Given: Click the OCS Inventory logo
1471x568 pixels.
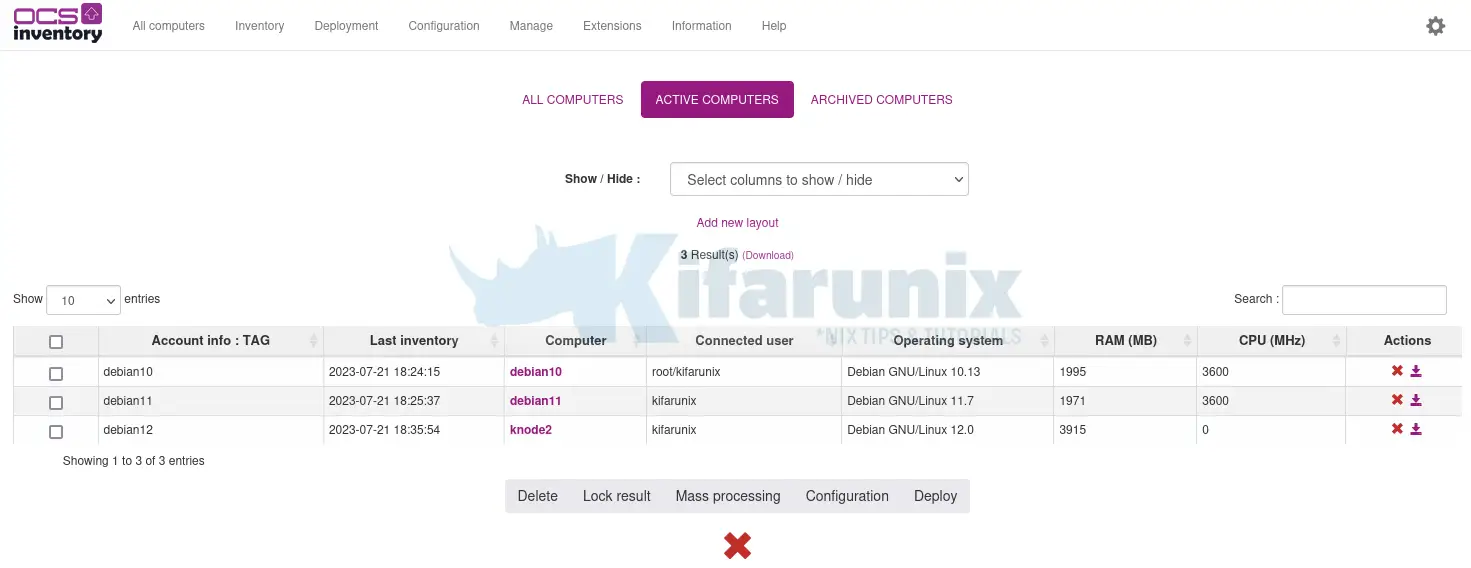Looking at the screenshot, I should click(57, 24).
